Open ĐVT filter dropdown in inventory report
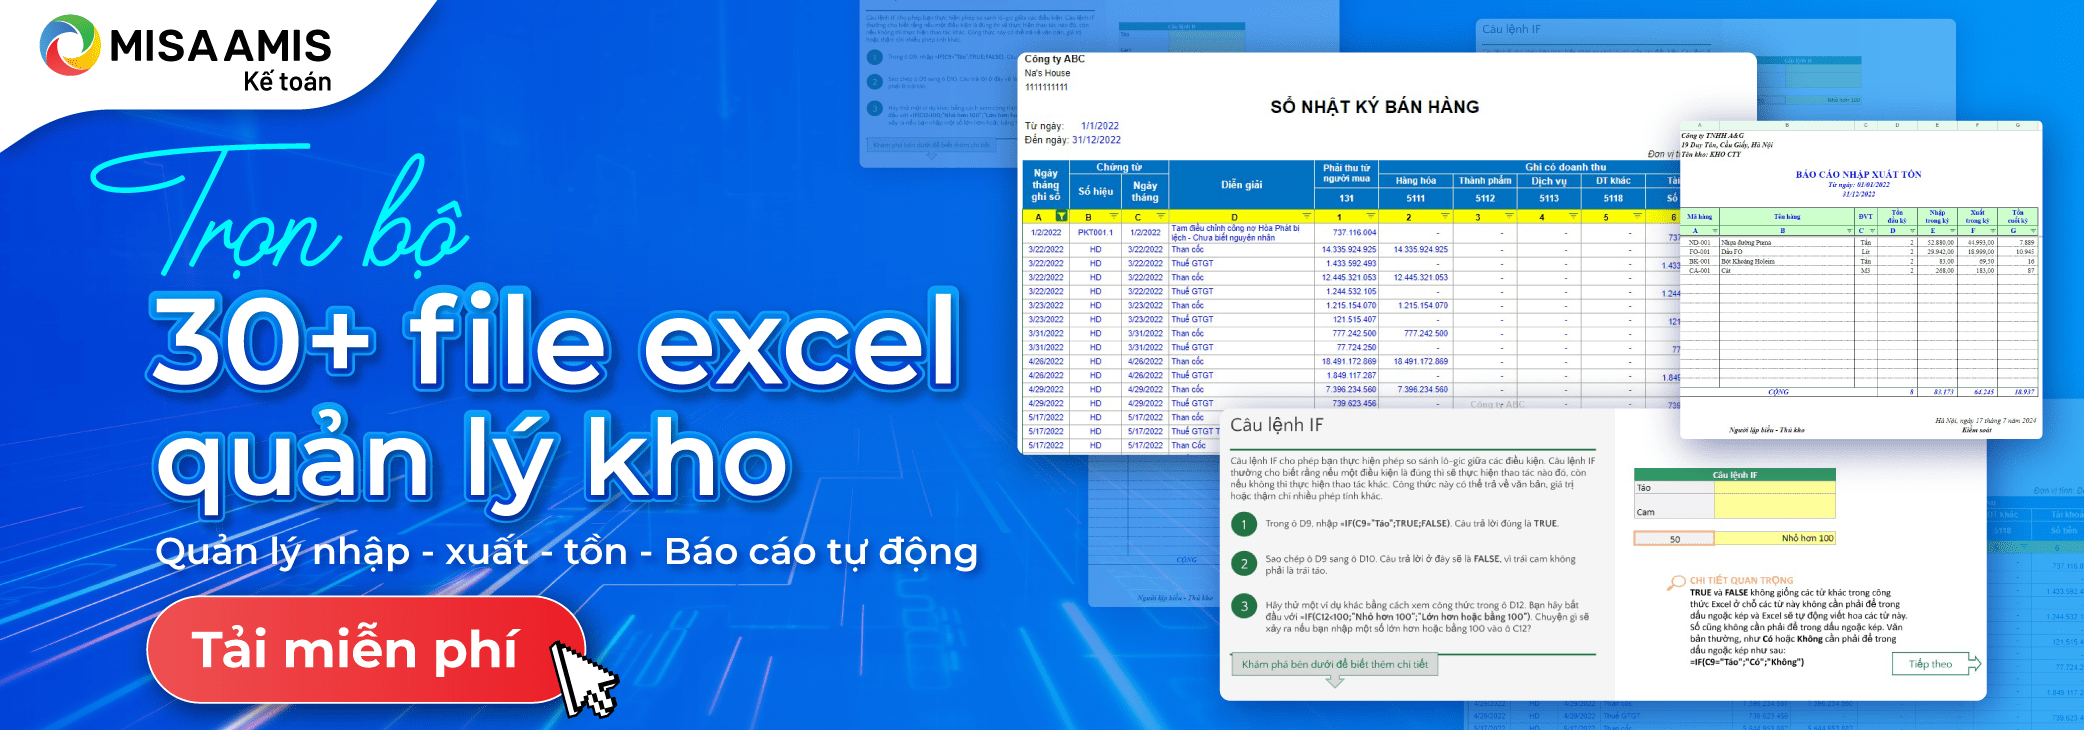 pos(1872,231)
